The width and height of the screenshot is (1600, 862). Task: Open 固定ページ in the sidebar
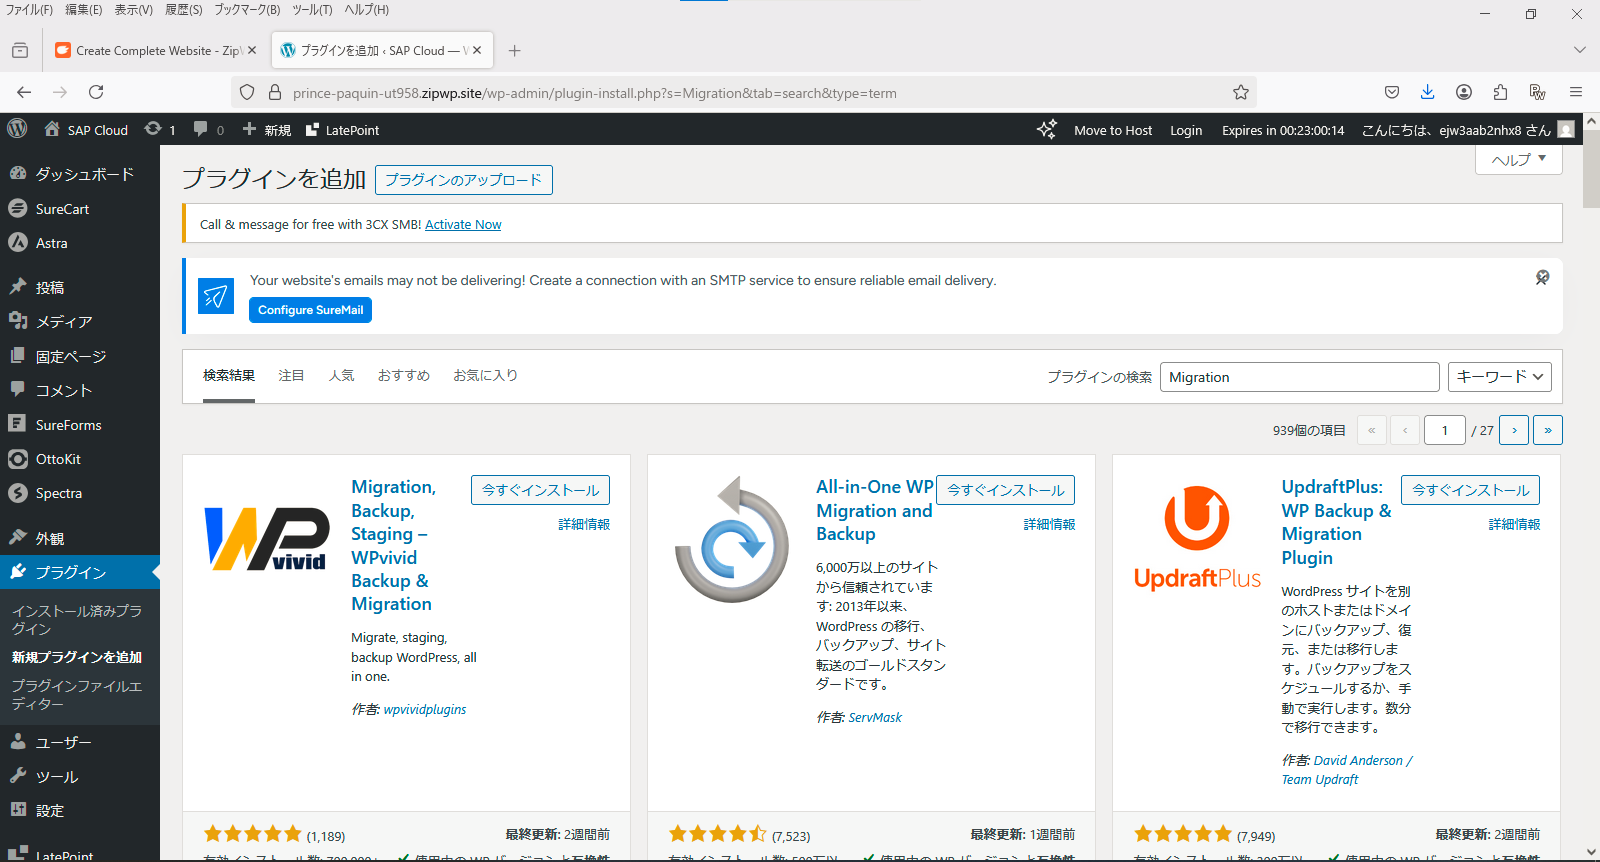[80, 356]
